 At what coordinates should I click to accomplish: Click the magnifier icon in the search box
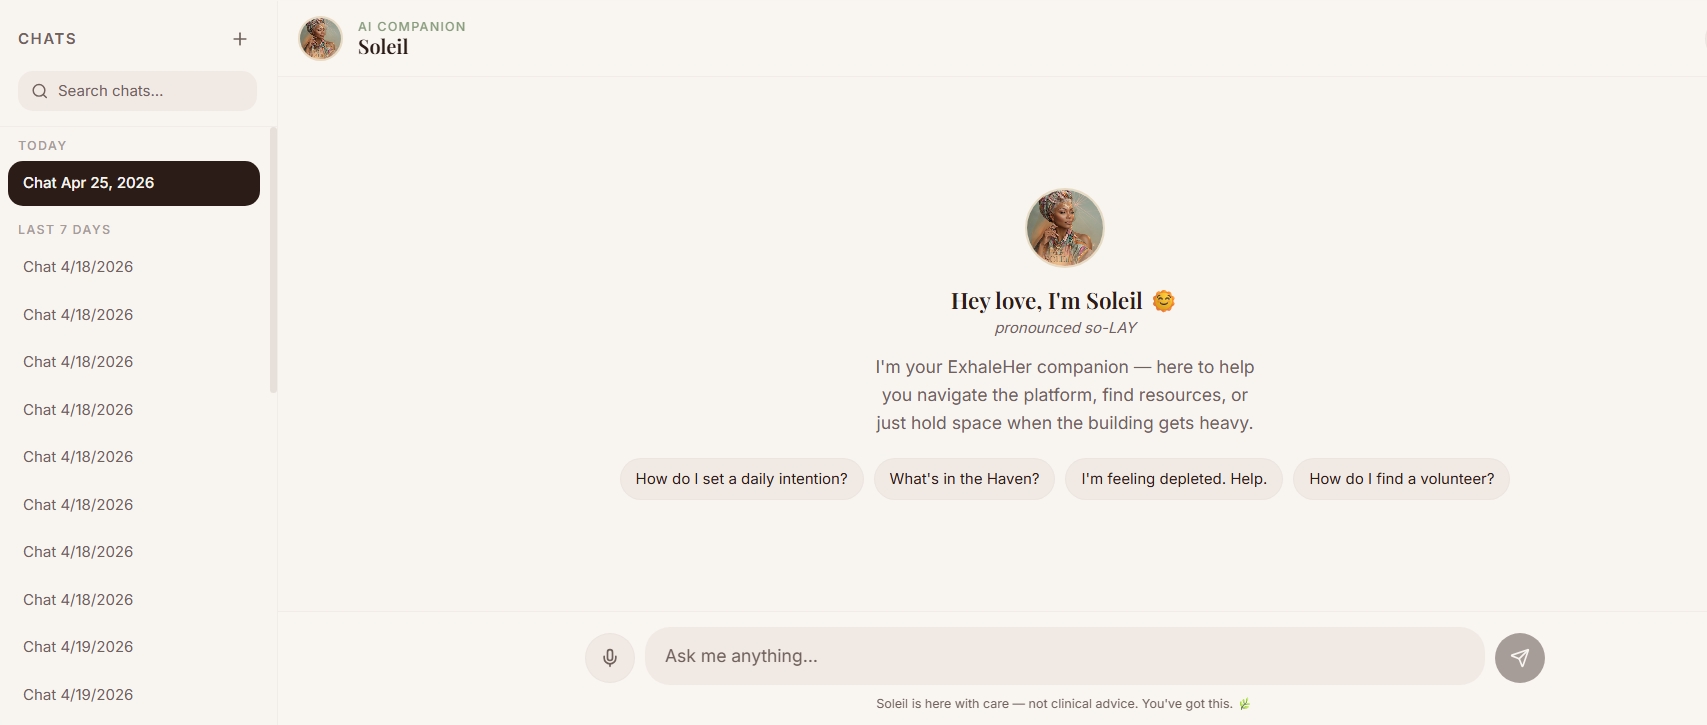[40, 91]
